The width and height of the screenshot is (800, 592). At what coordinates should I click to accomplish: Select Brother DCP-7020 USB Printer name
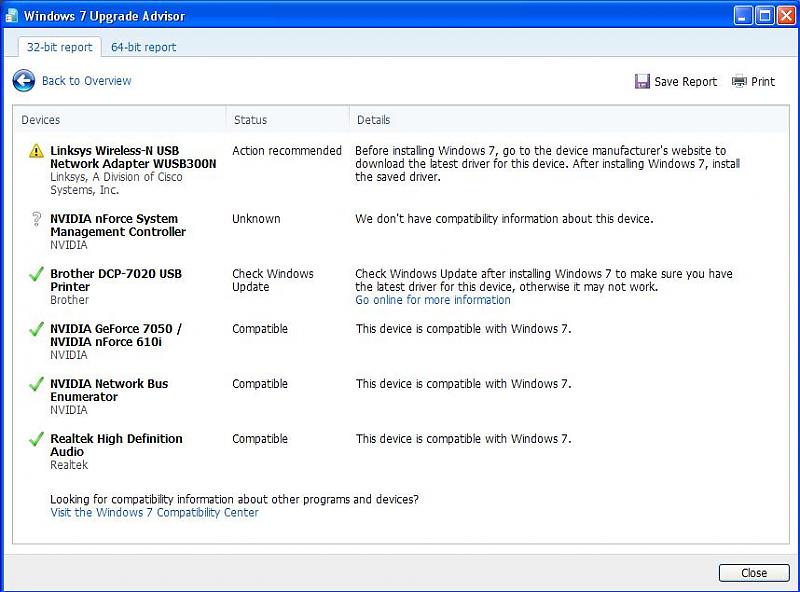116,280
